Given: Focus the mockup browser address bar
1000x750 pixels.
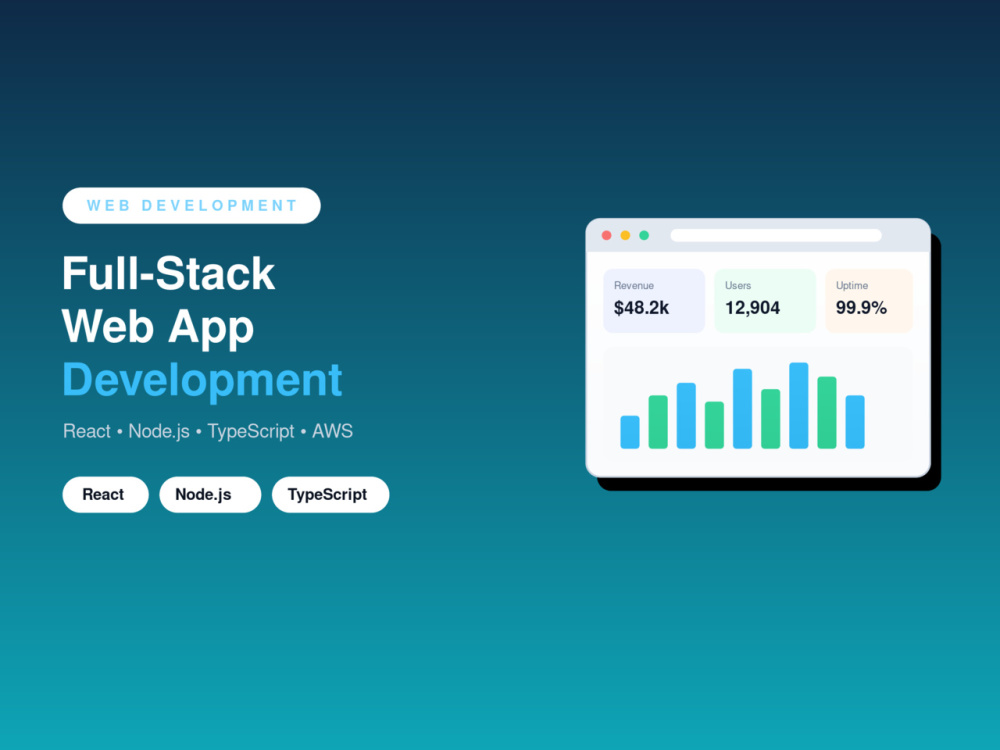Looking at the screenshot, I should tap(776, 235).
